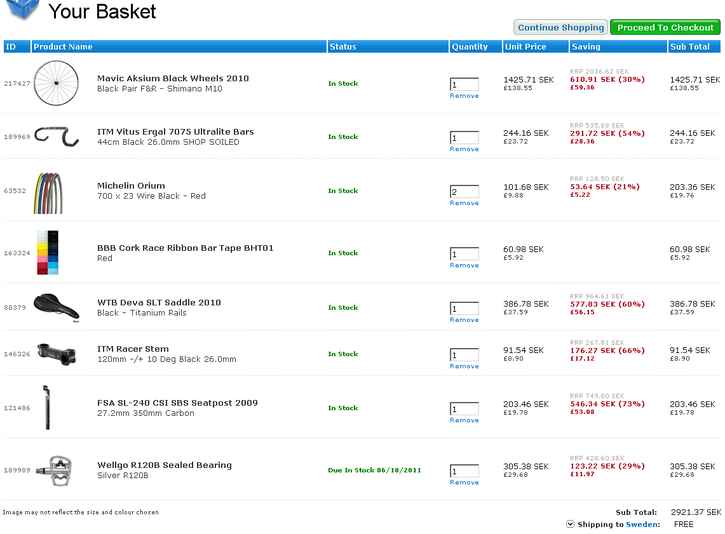The image size is (725, 534).
Task: Open the WTB Deva saddle thumbnail
Action: 56,307
